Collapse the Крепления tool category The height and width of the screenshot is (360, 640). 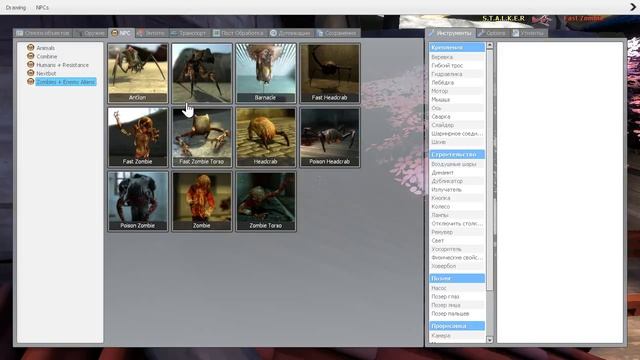tap(457, 47)
